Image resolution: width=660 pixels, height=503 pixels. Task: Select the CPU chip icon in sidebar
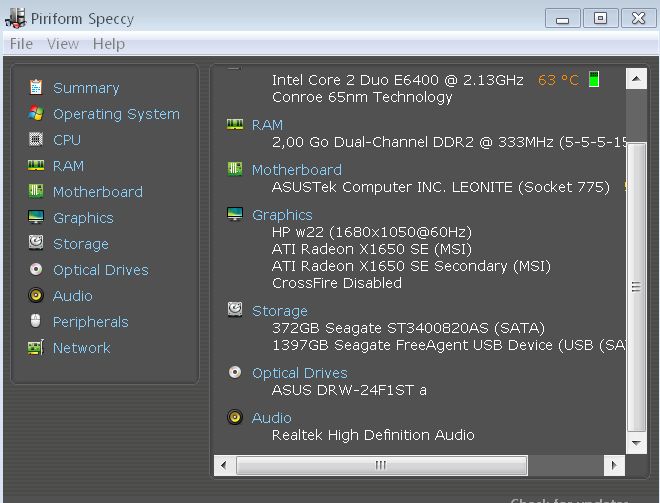(36, 139)
